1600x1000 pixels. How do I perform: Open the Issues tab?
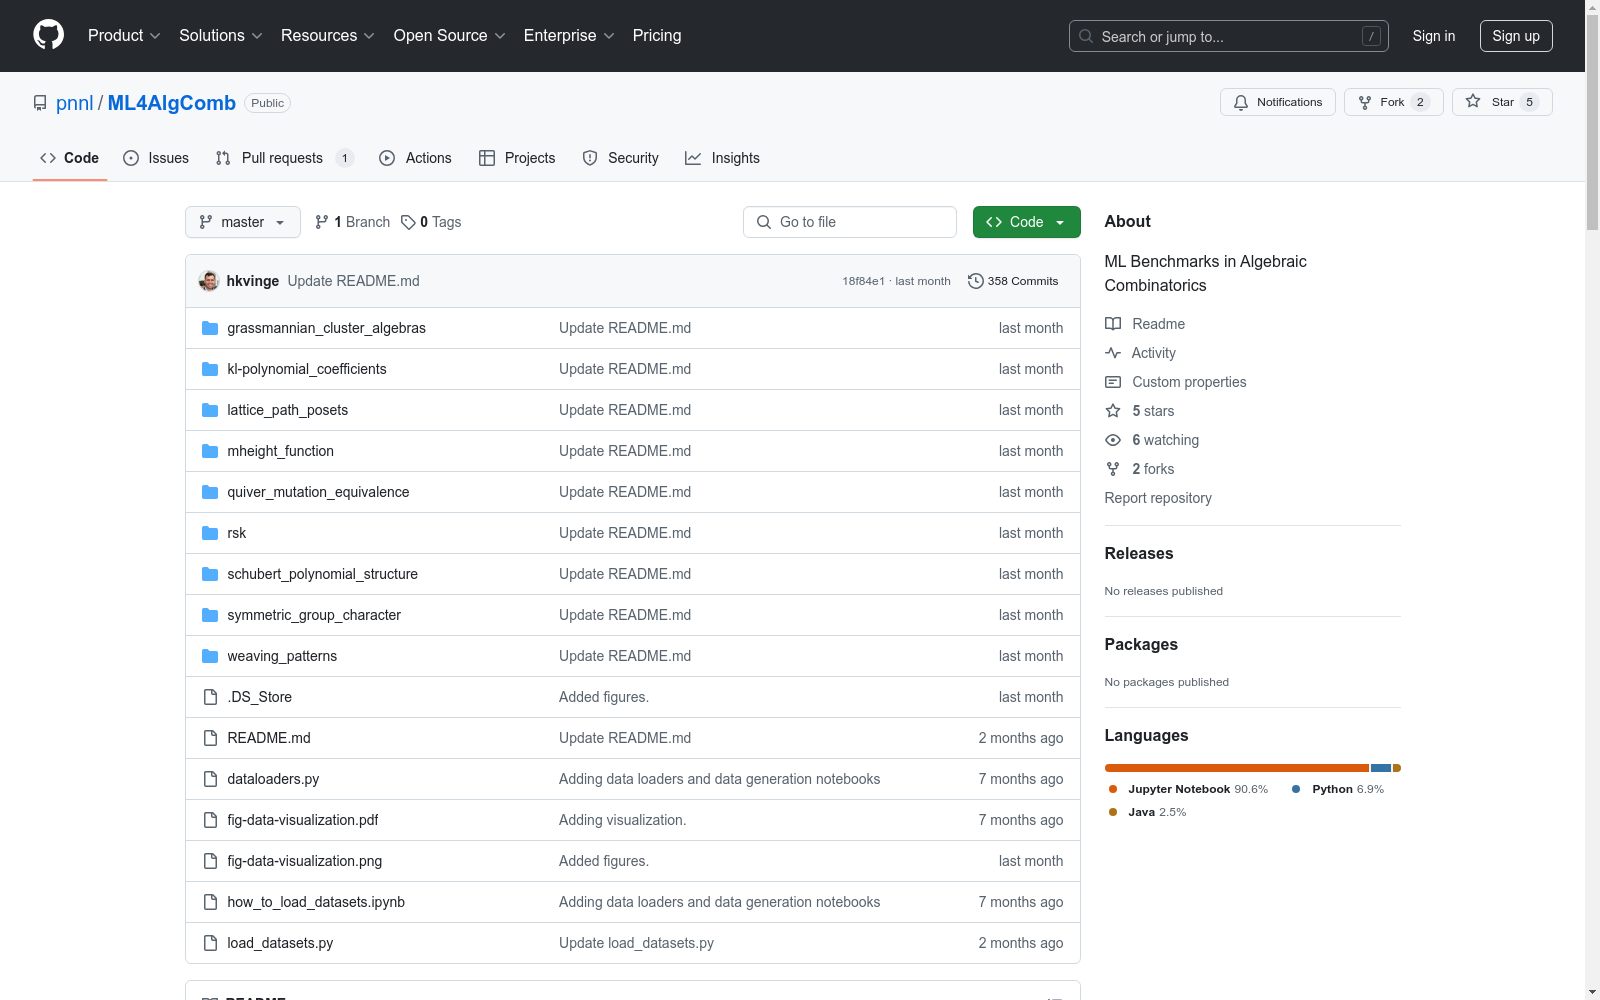156,158
